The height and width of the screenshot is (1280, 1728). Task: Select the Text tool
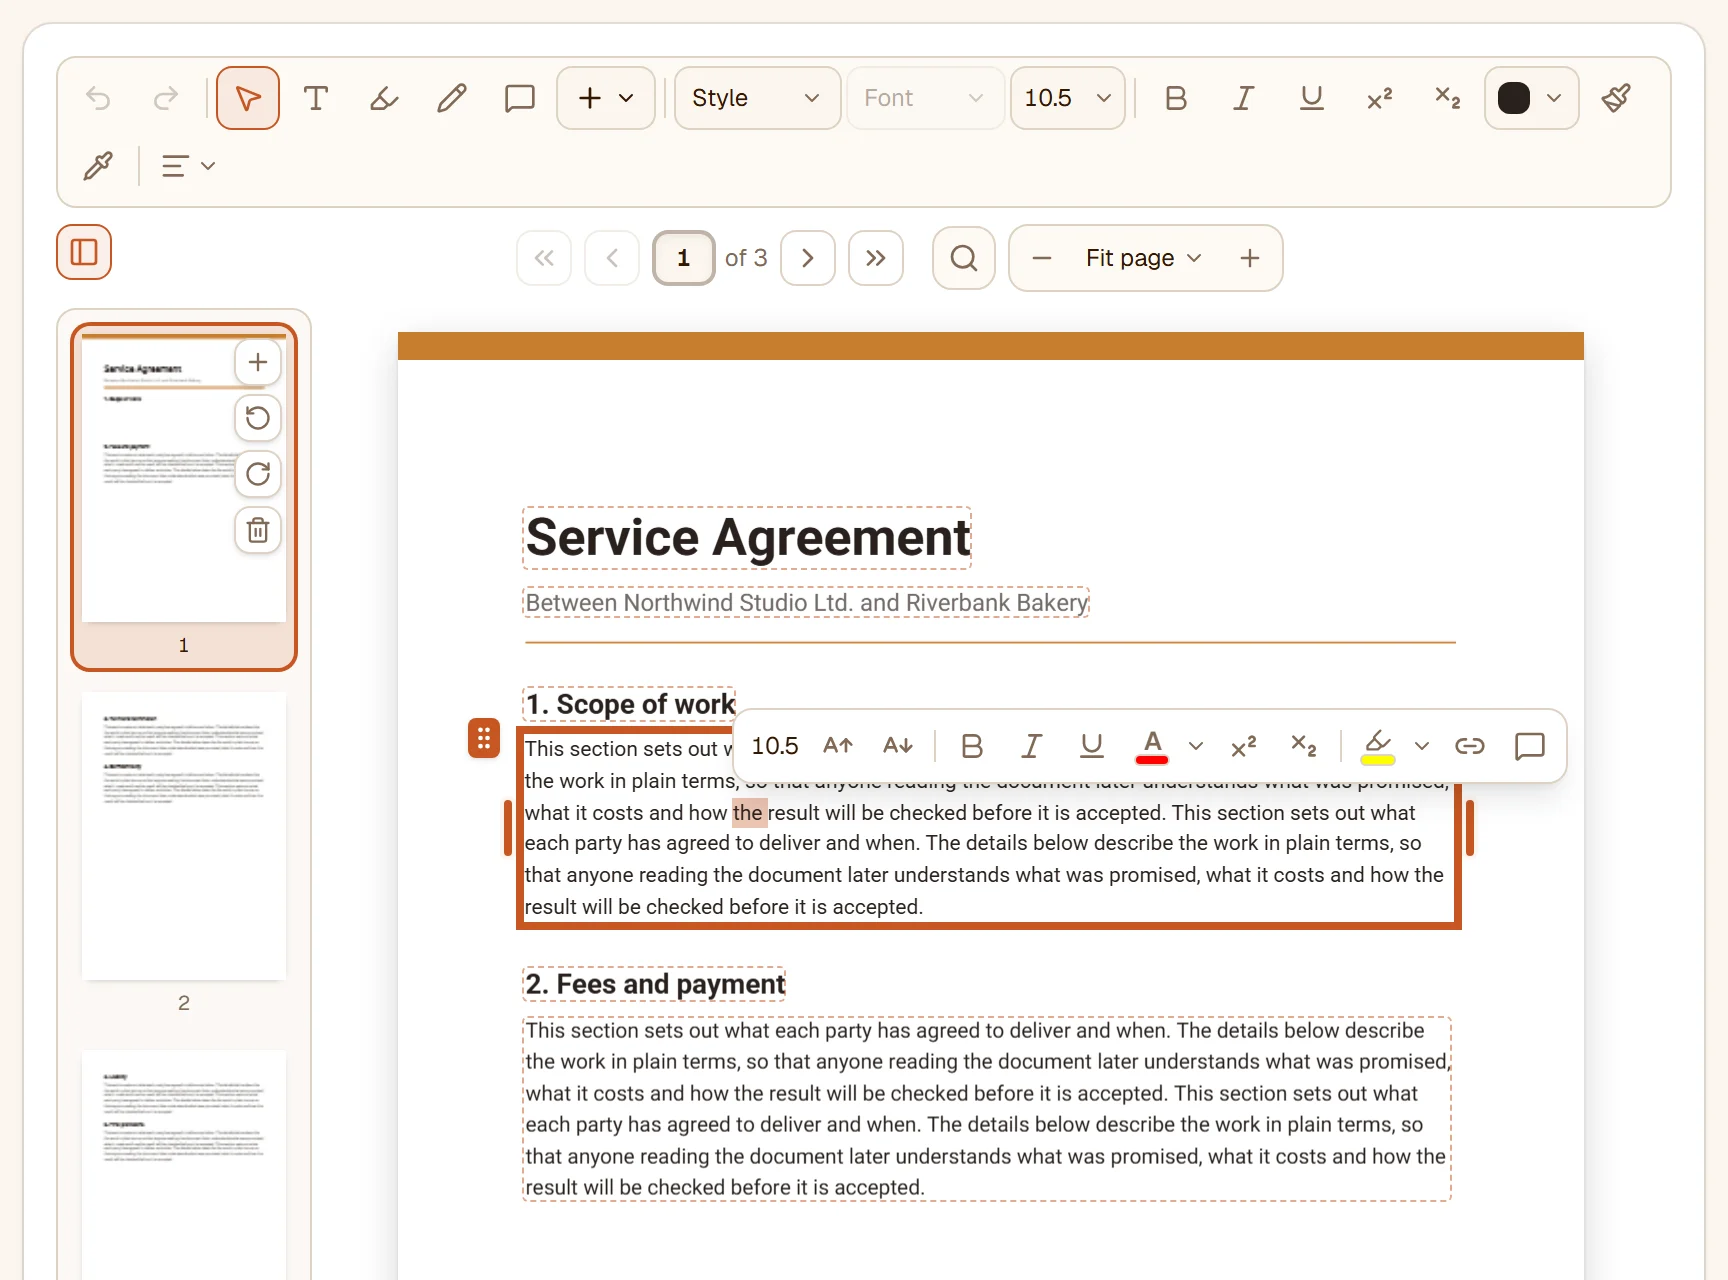(316, 98)
